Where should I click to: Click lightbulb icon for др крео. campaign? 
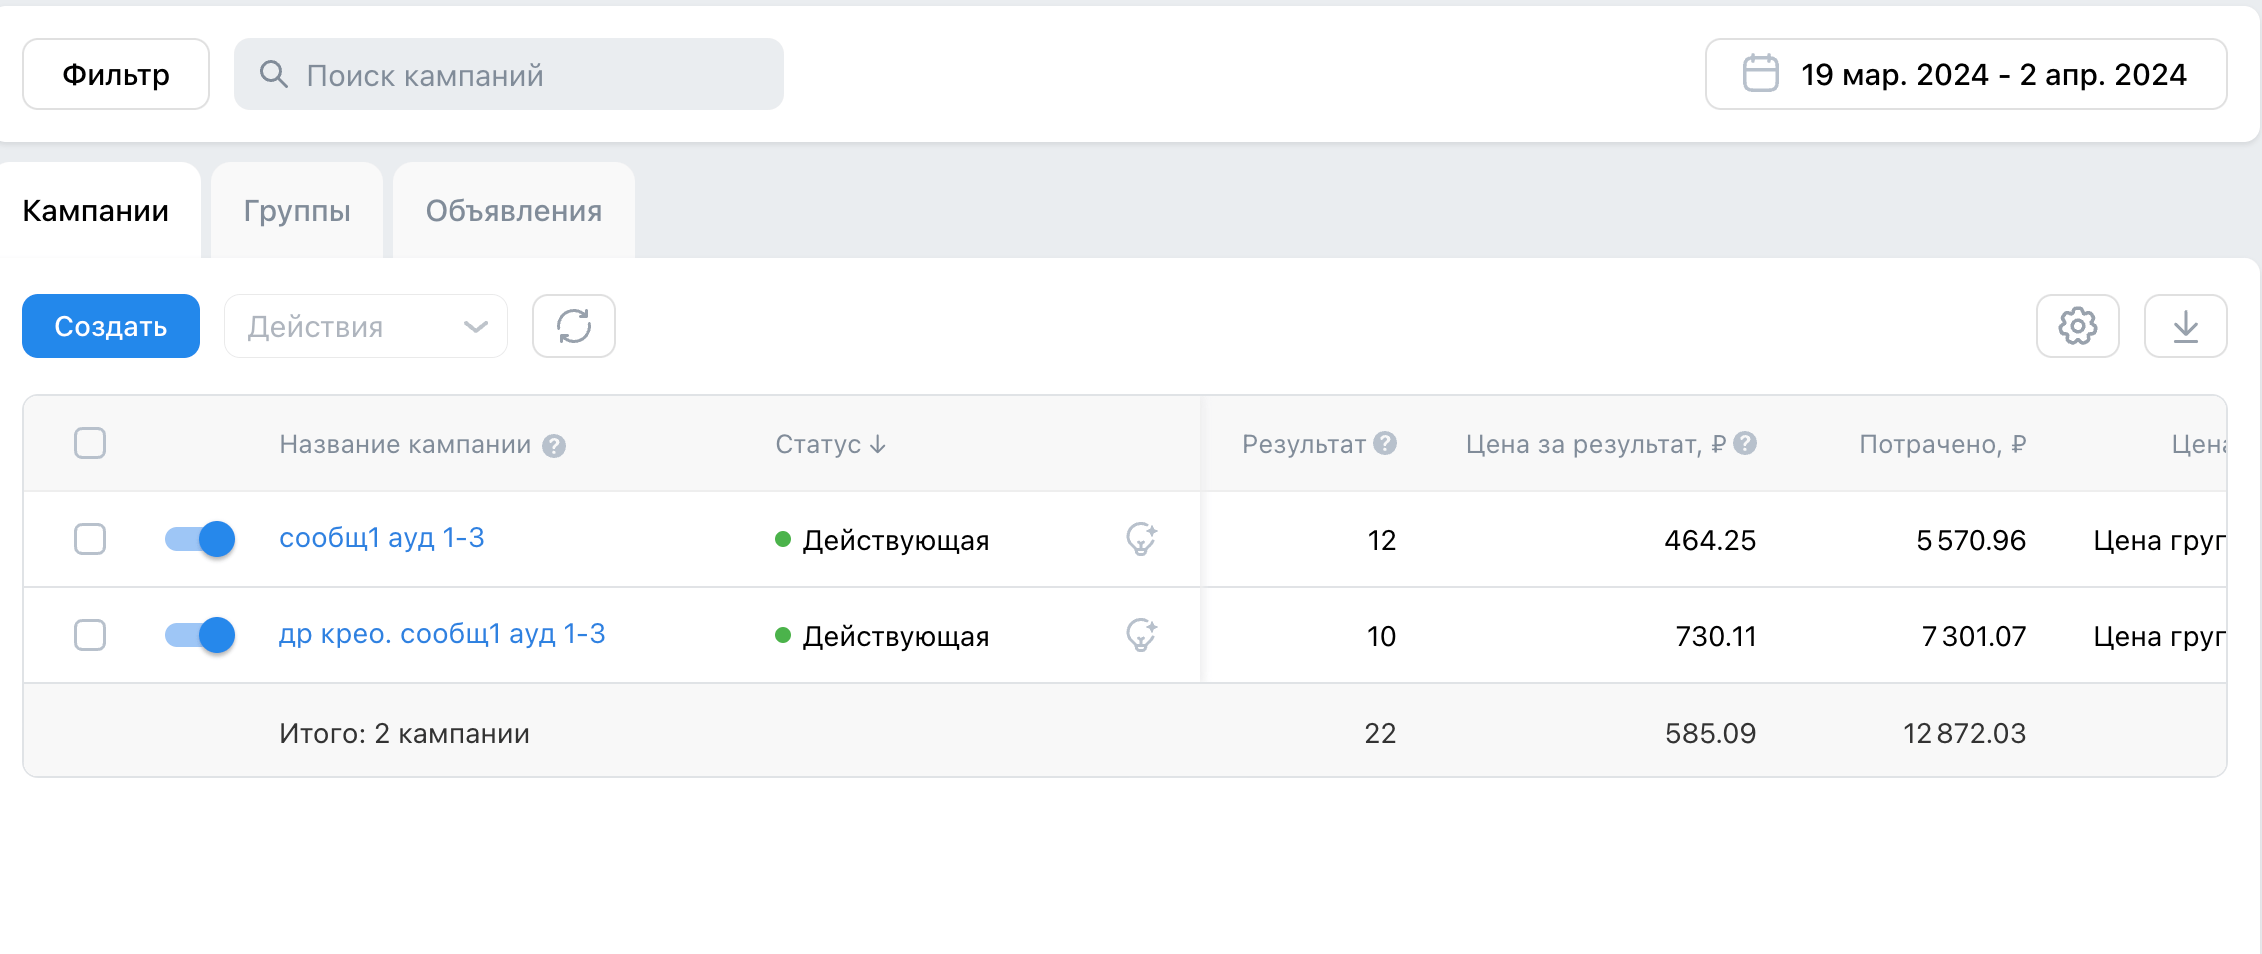pos(1141,635)
